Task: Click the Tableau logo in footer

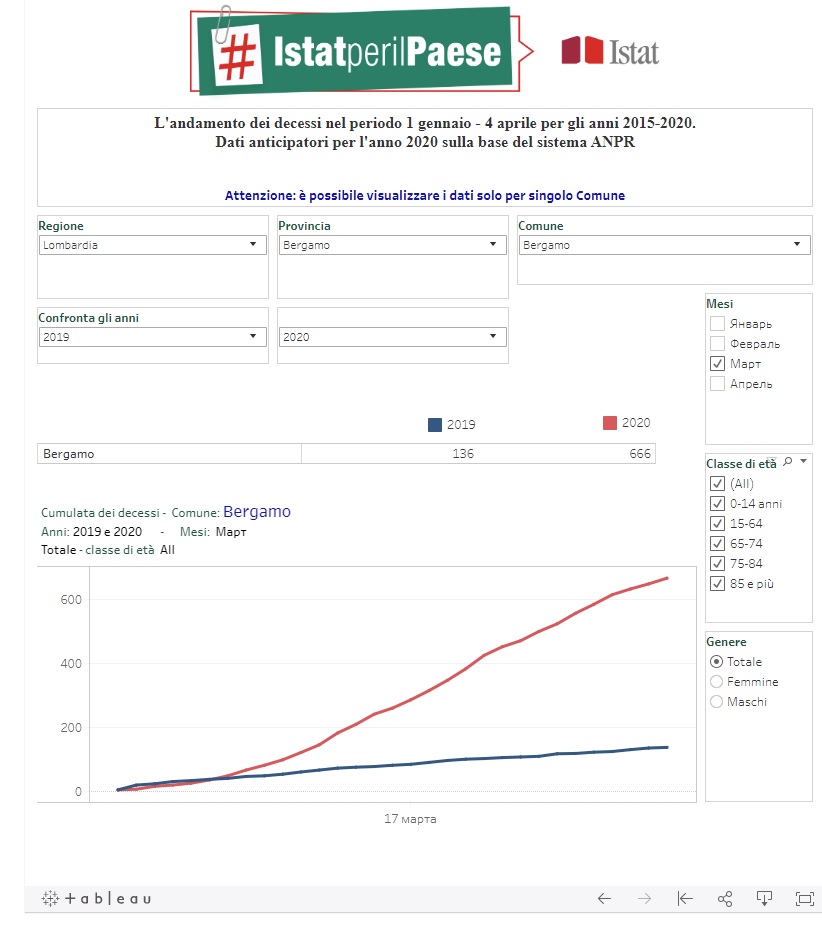Action: 96,898
